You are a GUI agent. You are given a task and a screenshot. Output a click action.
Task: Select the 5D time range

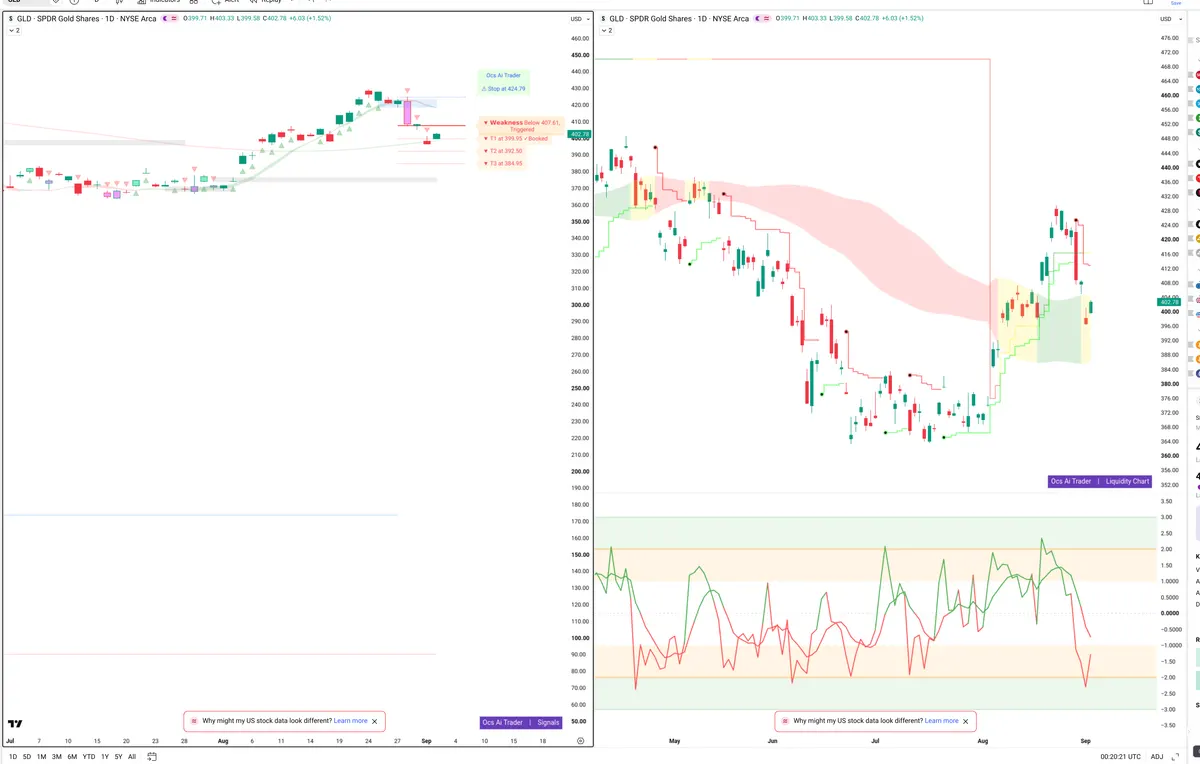[x=27, y=757]
